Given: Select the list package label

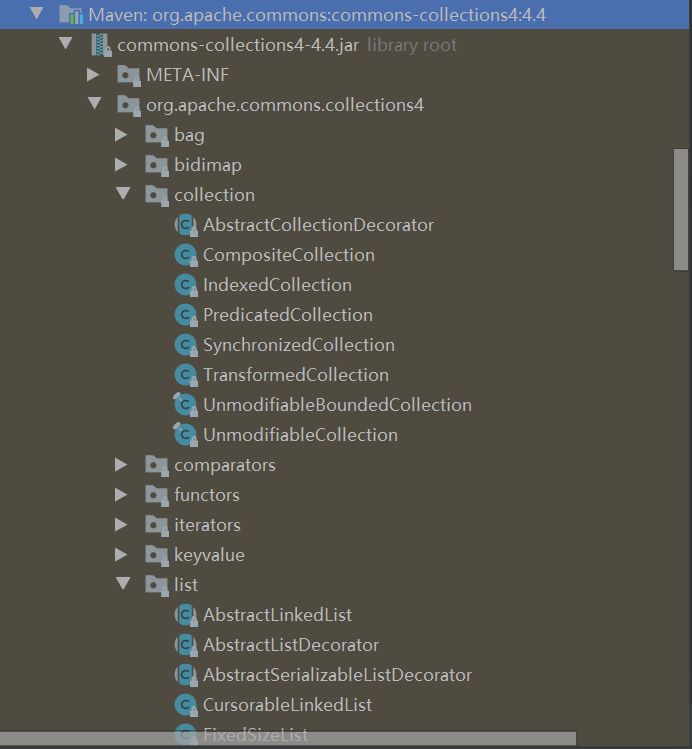Looking at the screenshot, I should tap(186, 585).
